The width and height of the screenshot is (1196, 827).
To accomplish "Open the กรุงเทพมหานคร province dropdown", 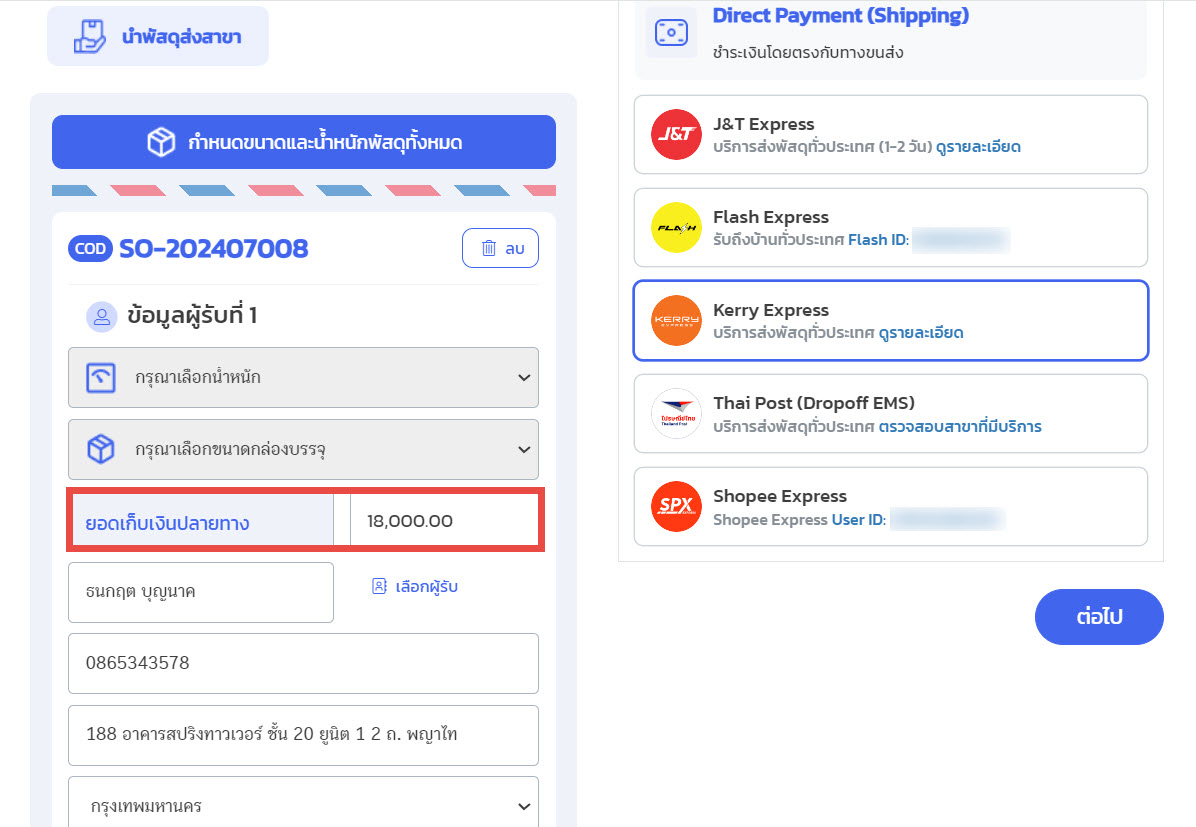I will click(x=303, y=806).
